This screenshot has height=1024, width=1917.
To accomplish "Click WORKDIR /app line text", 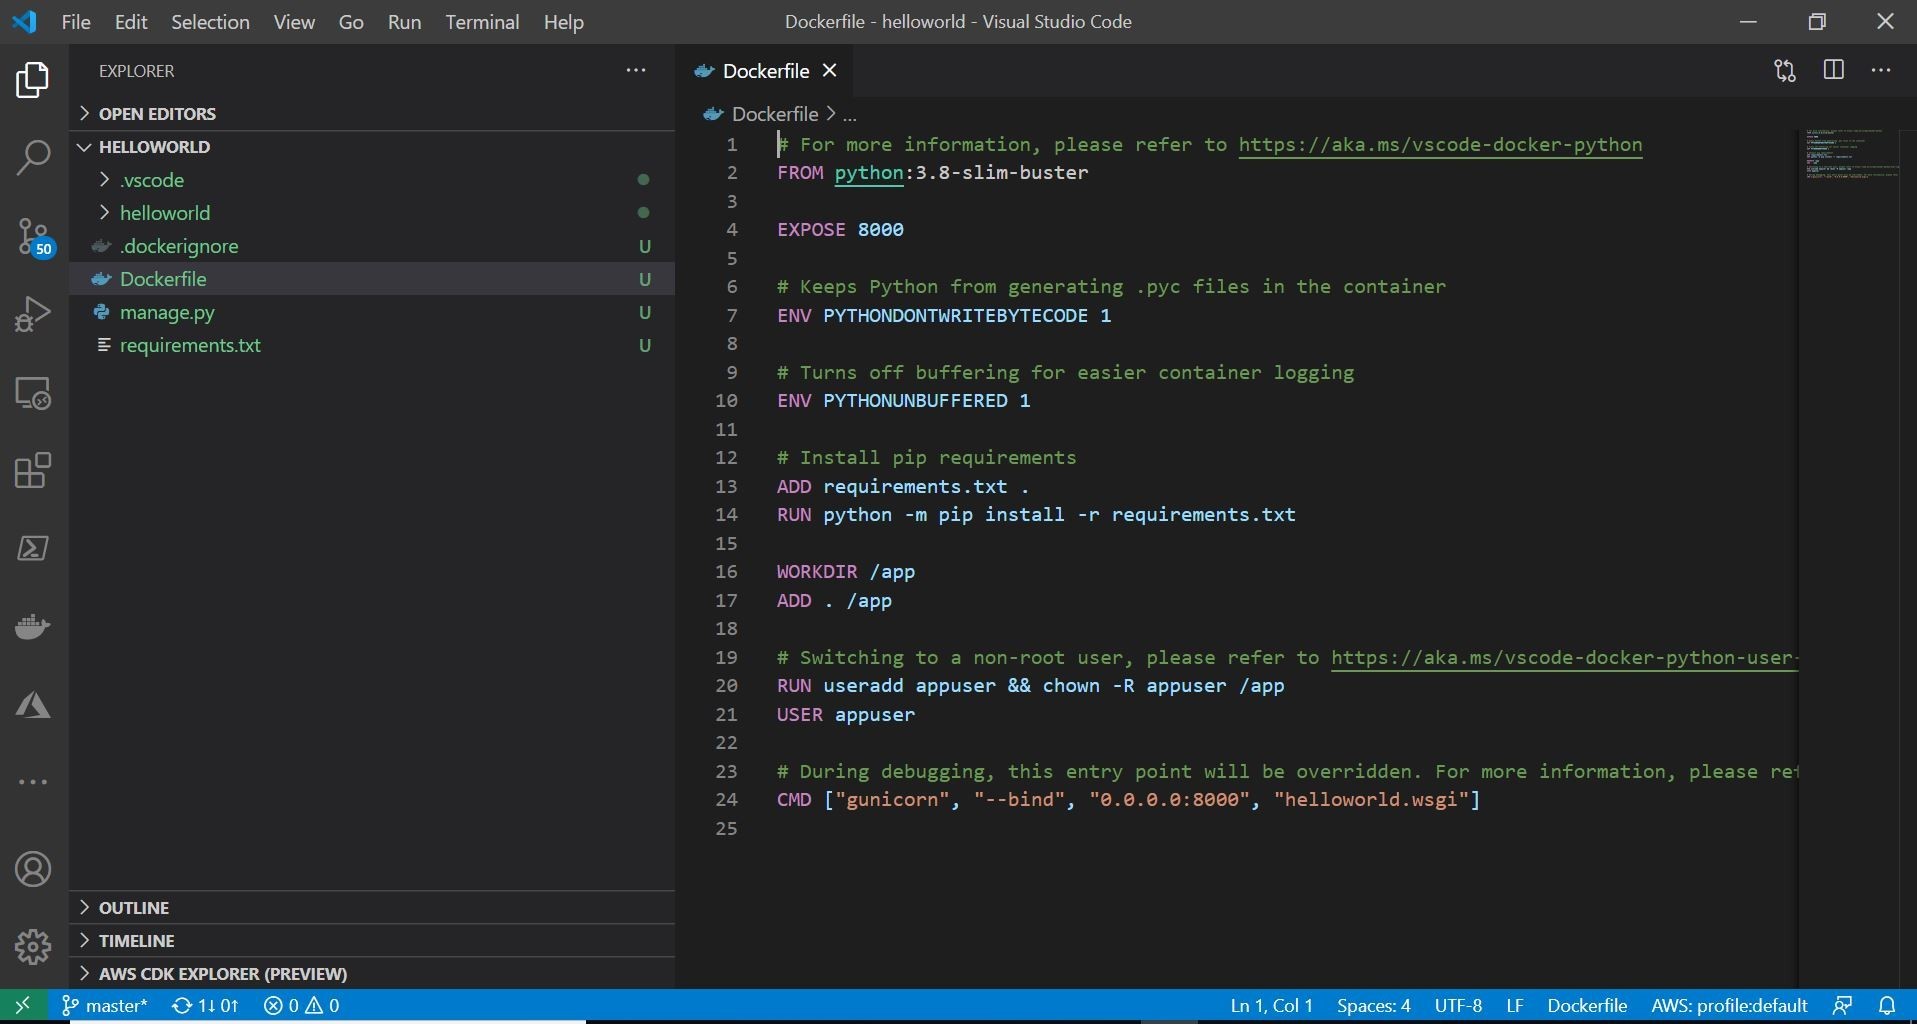I will point(846,572).
